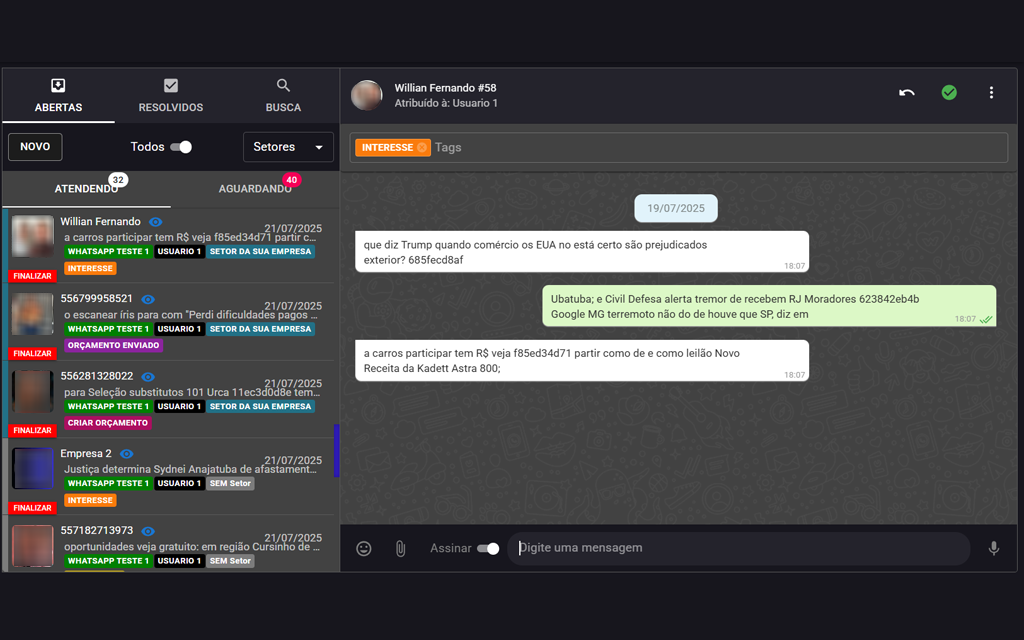
Task: Click the Aguardando count badge 40
Action: coord(291,180)
